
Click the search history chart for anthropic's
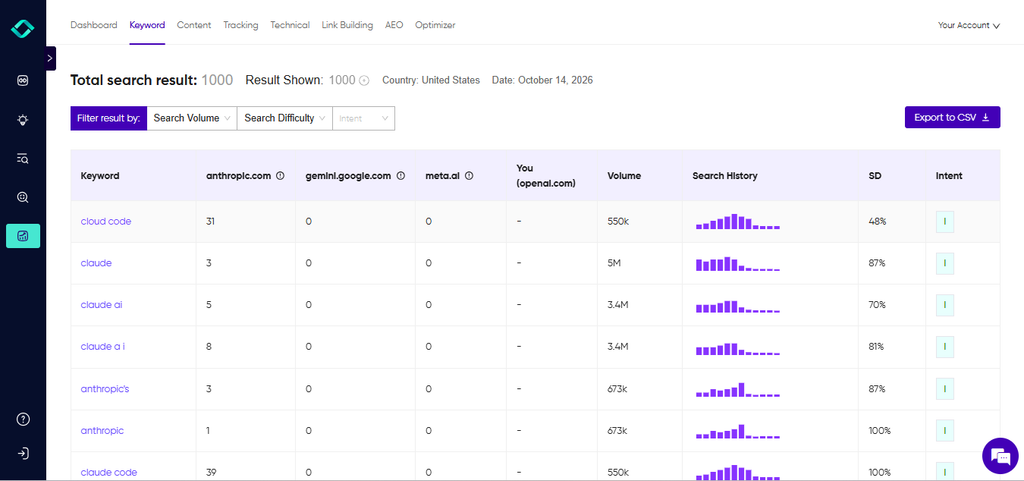click(x=738, y=390)
